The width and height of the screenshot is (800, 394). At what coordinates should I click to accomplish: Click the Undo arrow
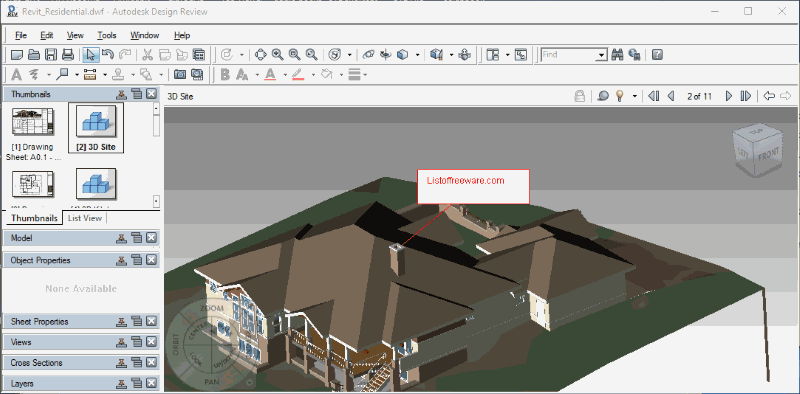click(x=108, y=55)
